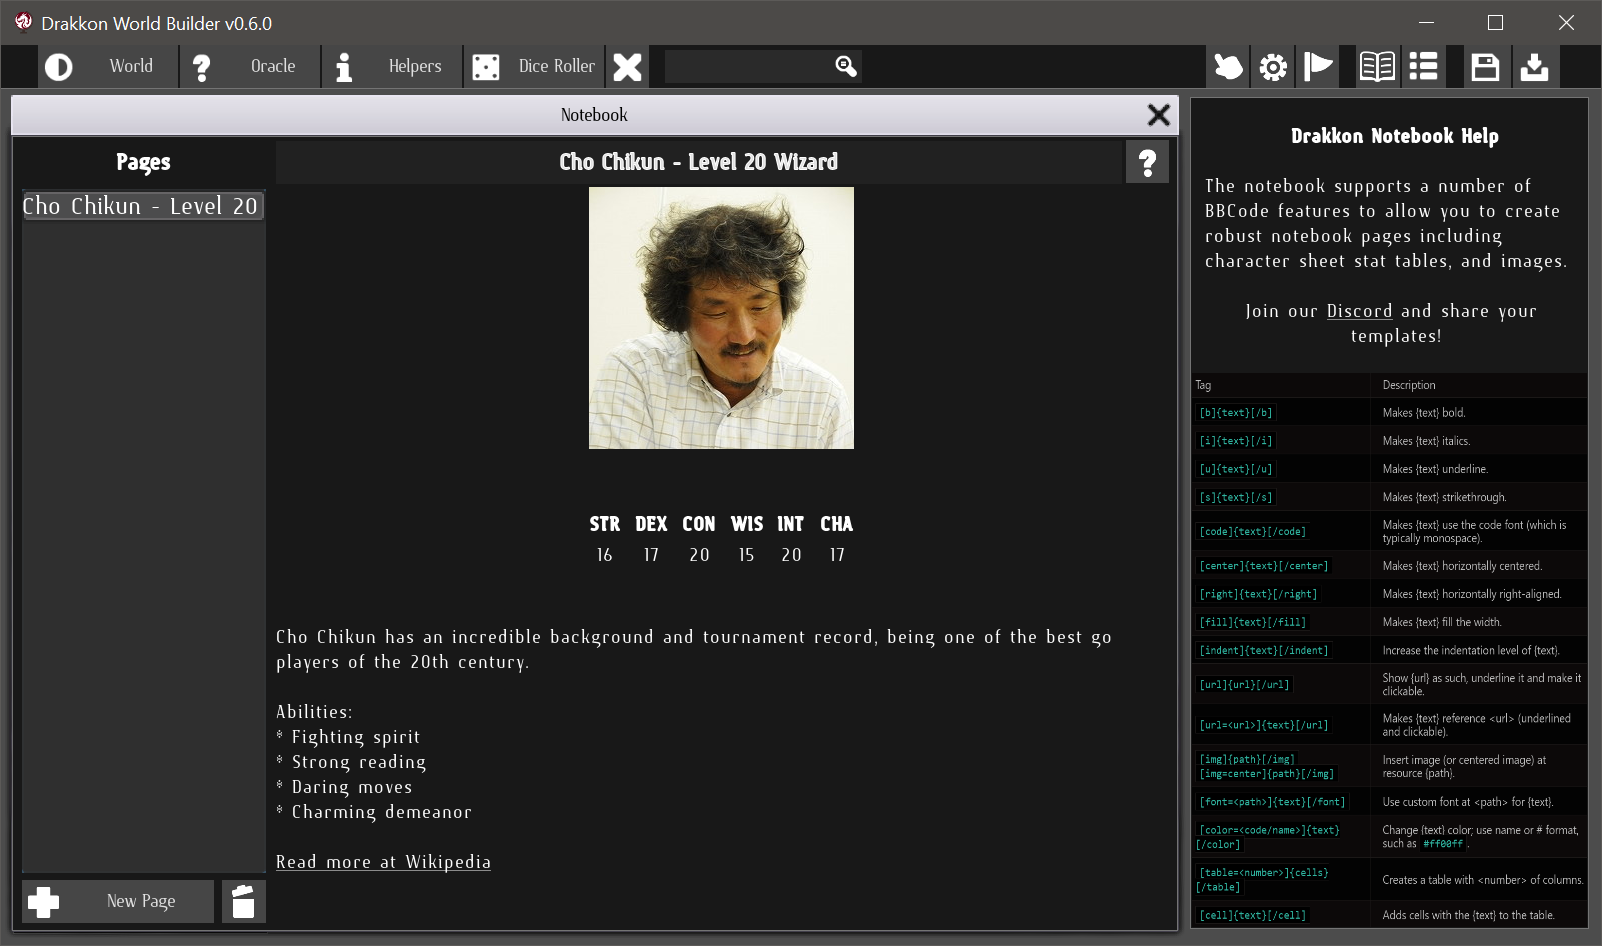The image size is (1602, 946).
Task: Click the [color=<code/name>]{text} tag entry
Action: 1269,830
